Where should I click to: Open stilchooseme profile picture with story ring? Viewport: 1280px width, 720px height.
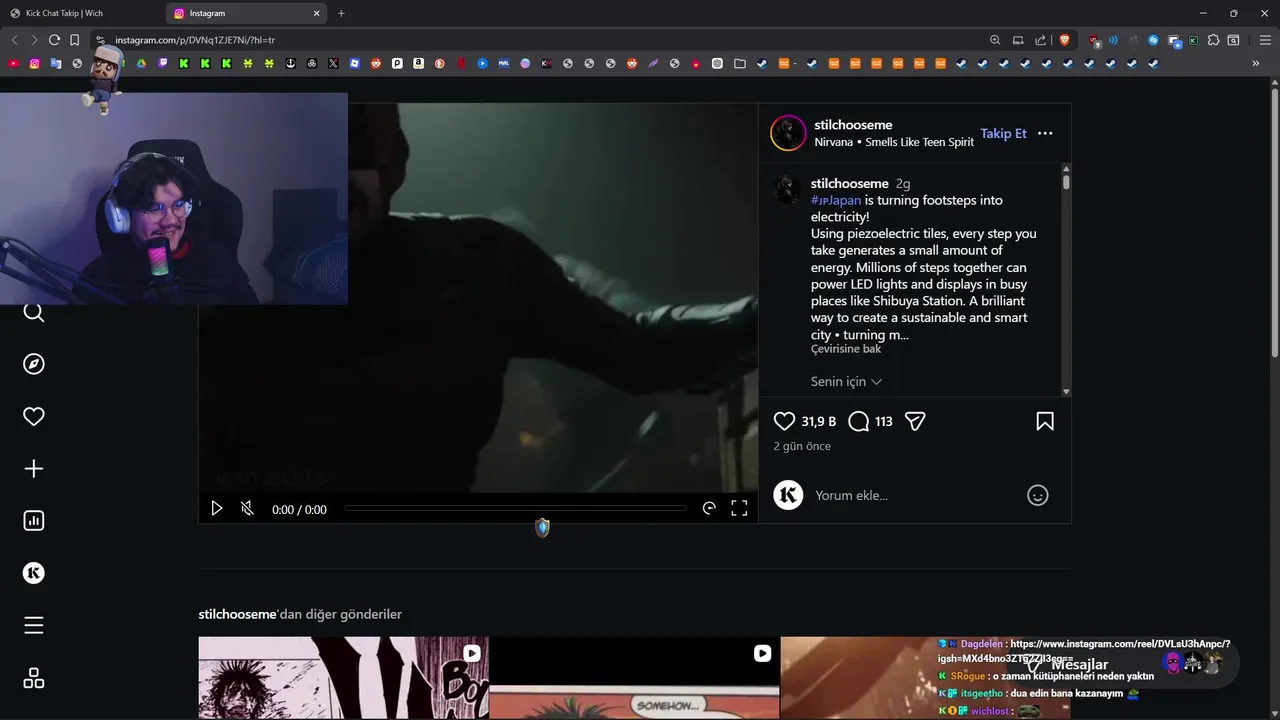click(x=788, y=133)
